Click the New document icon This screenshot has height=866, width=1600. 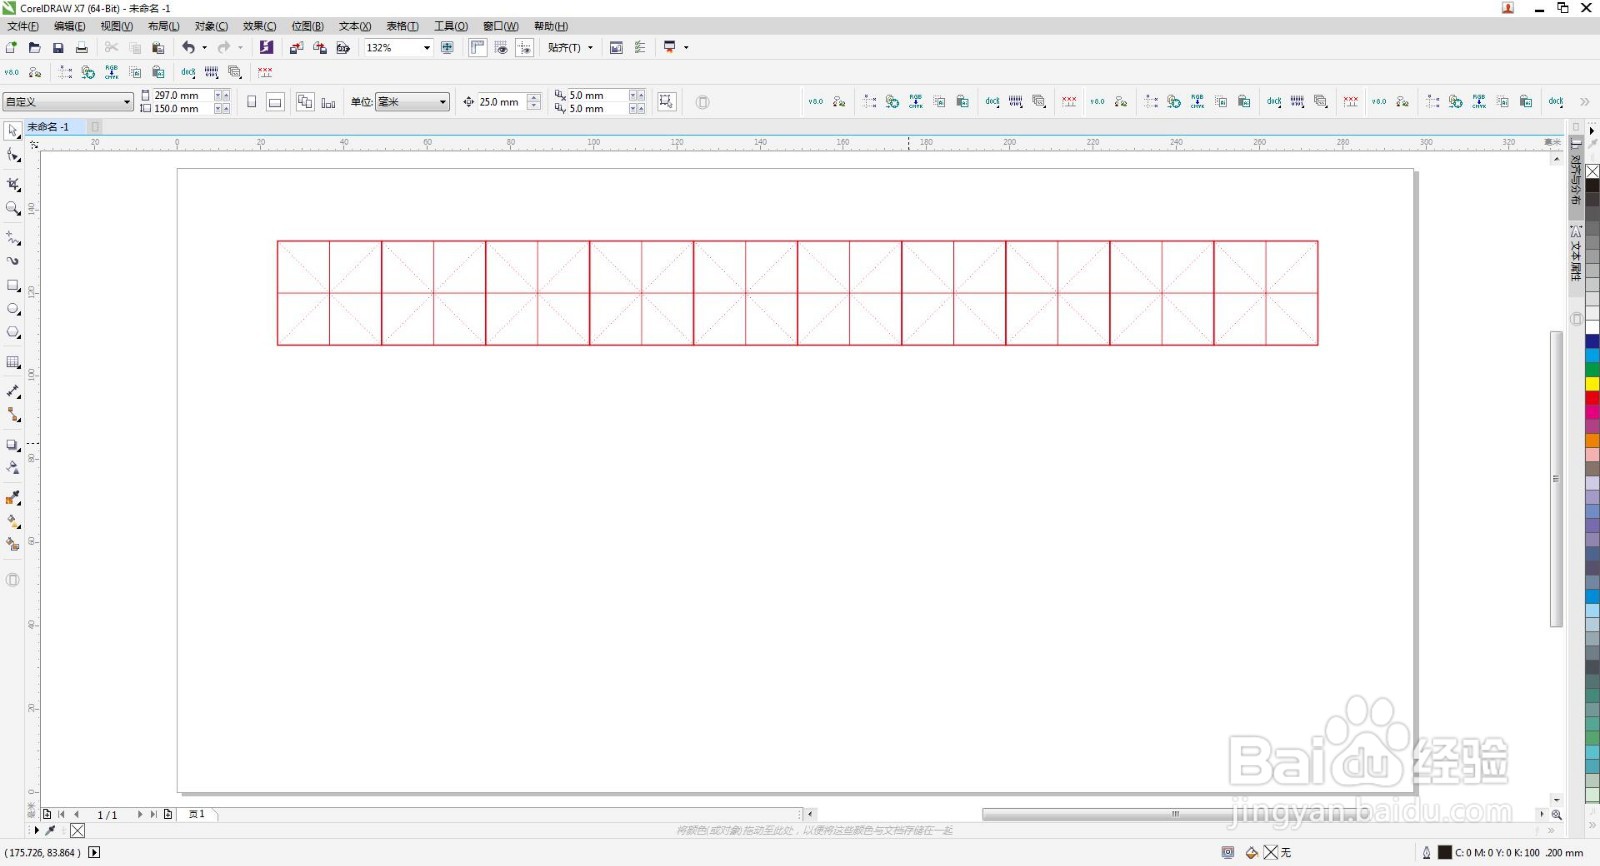[x=11, y=47]
